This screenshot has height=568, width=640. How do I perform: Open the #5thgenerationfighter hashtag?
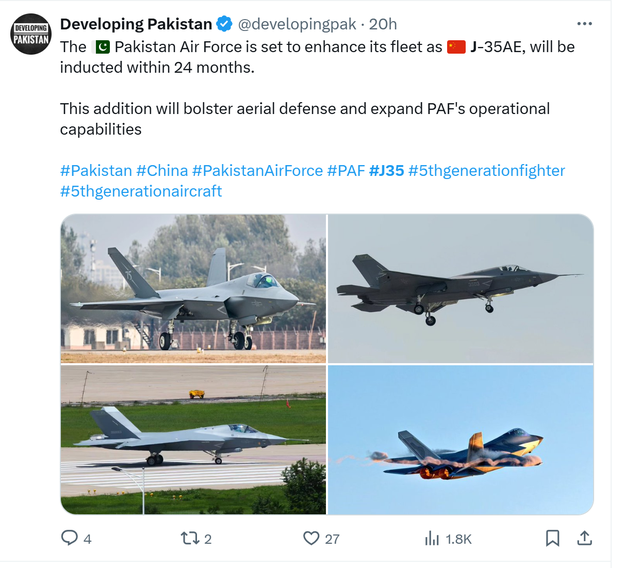tap(486, 170)
